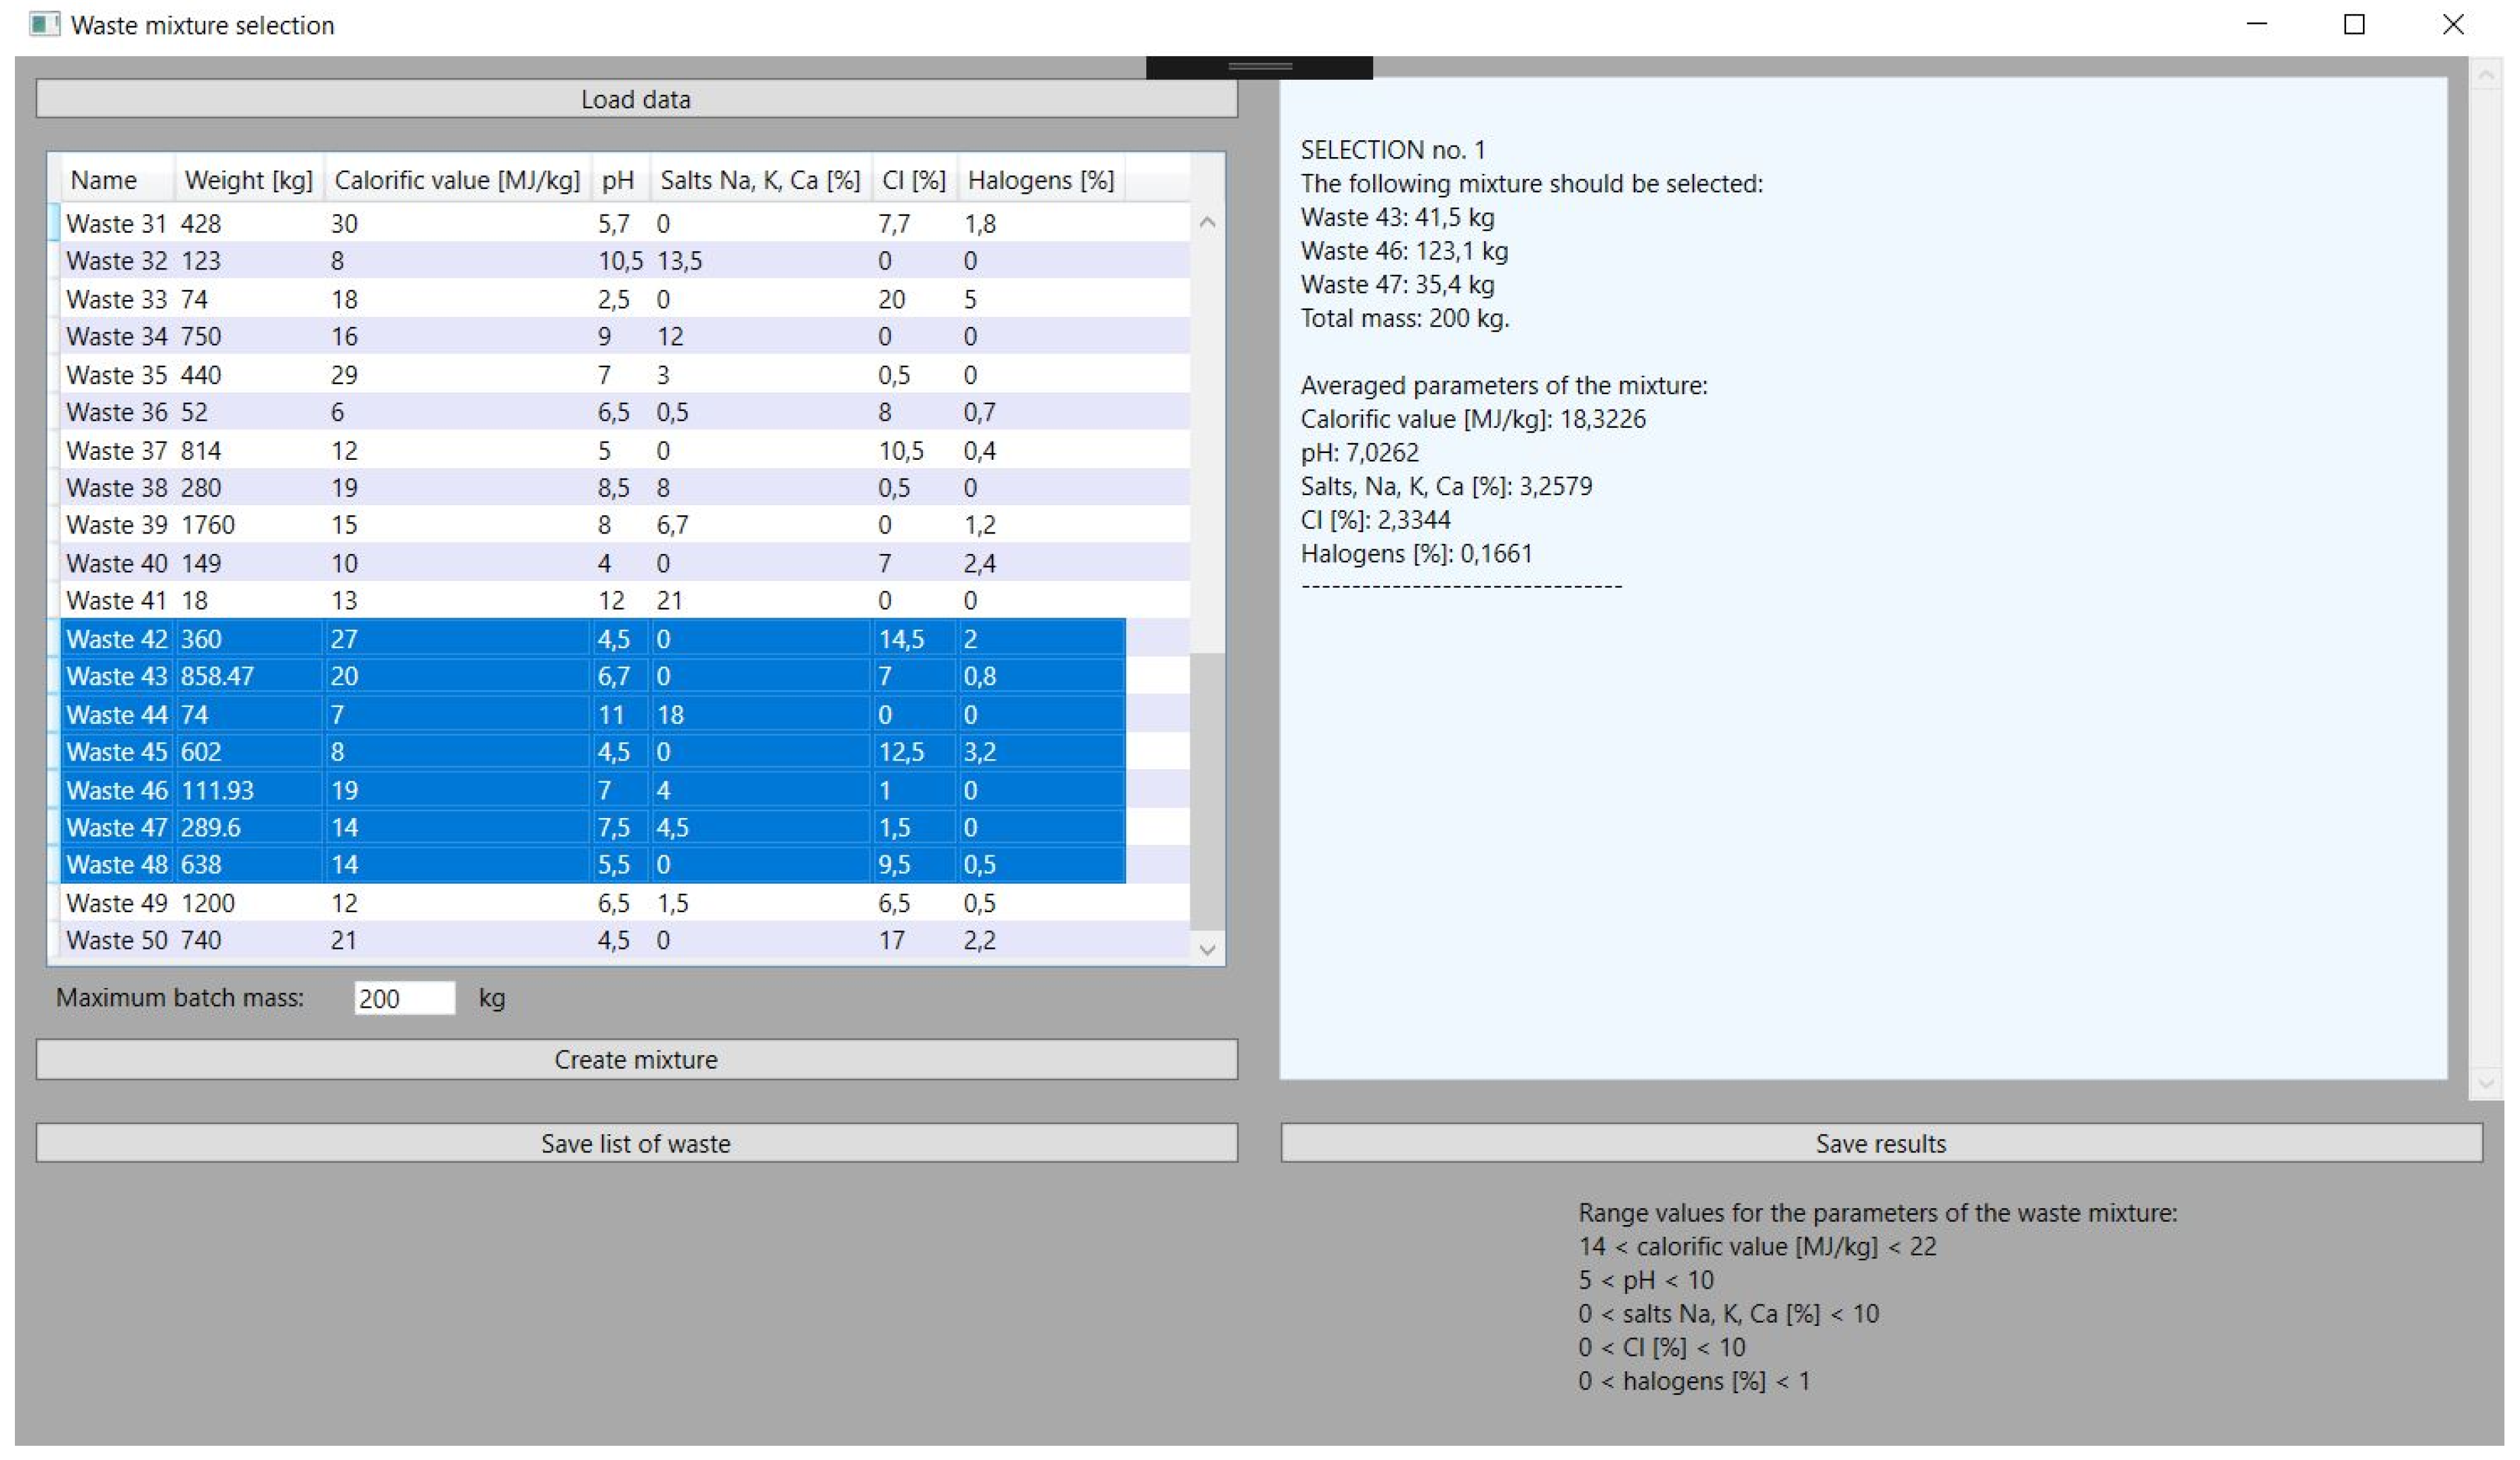Minimize the window

click(2257, 24)
